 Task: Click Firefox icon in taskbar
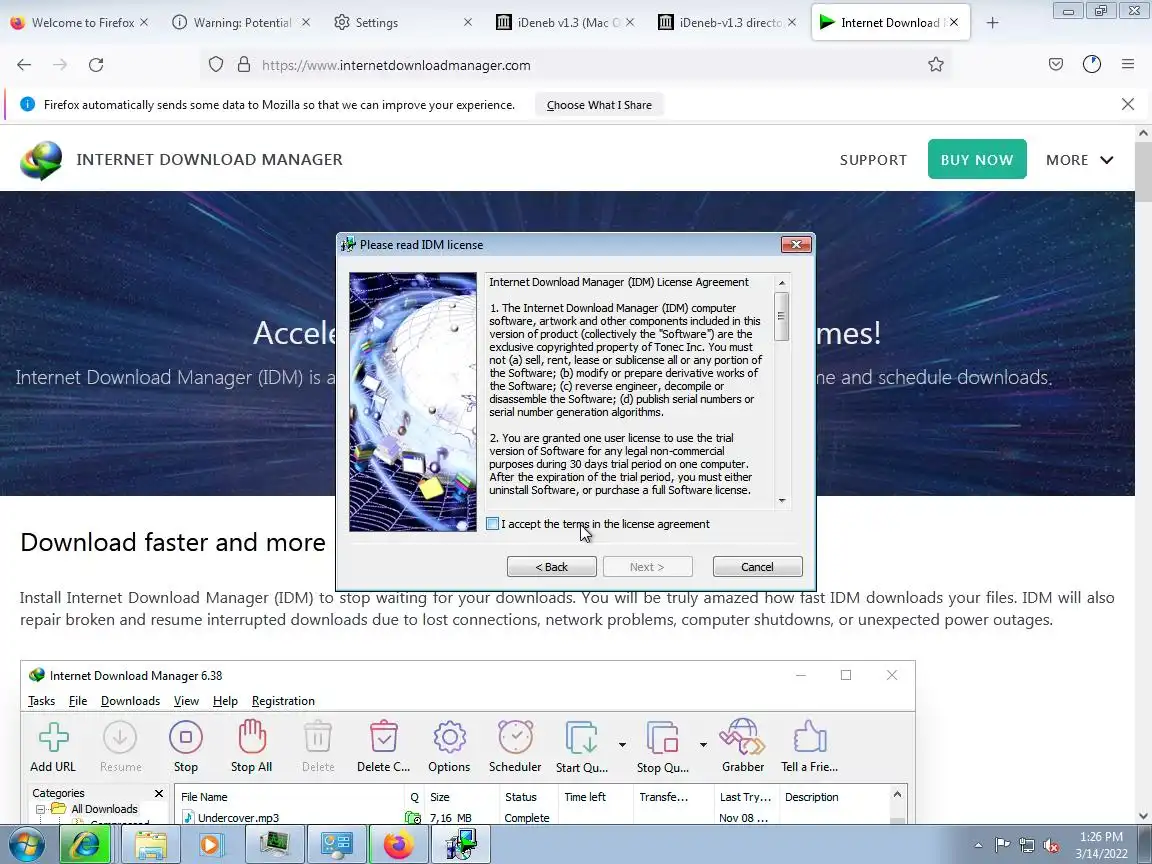click(x=398, y=845)
